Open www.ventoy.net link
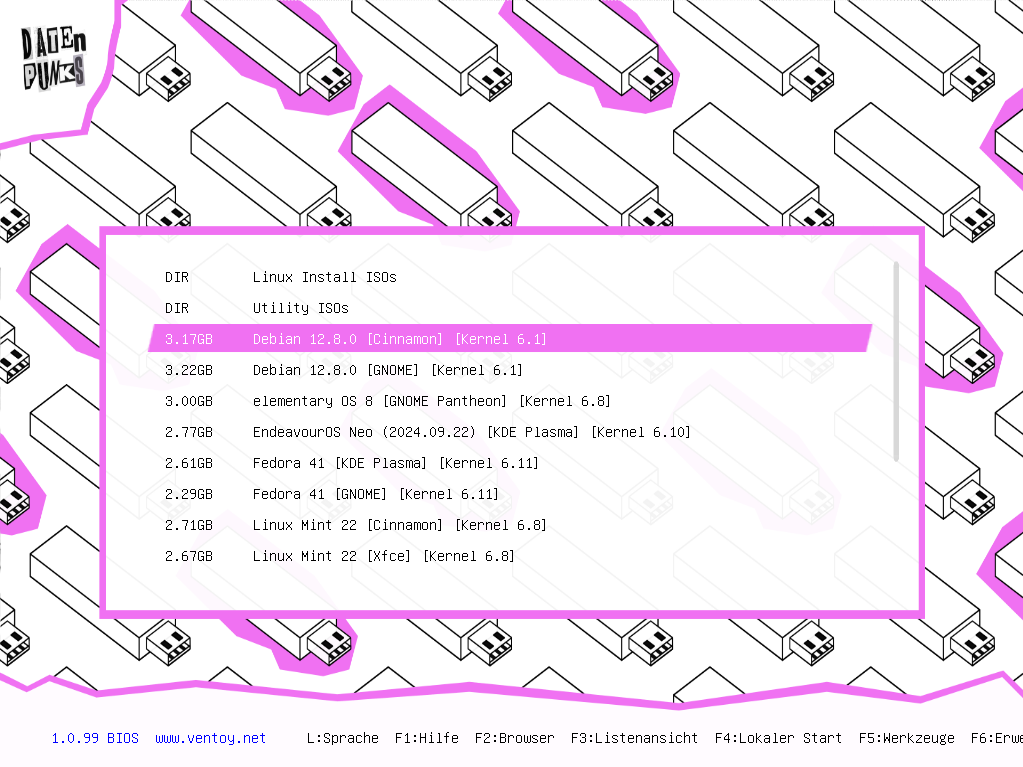 pos(211,738)
